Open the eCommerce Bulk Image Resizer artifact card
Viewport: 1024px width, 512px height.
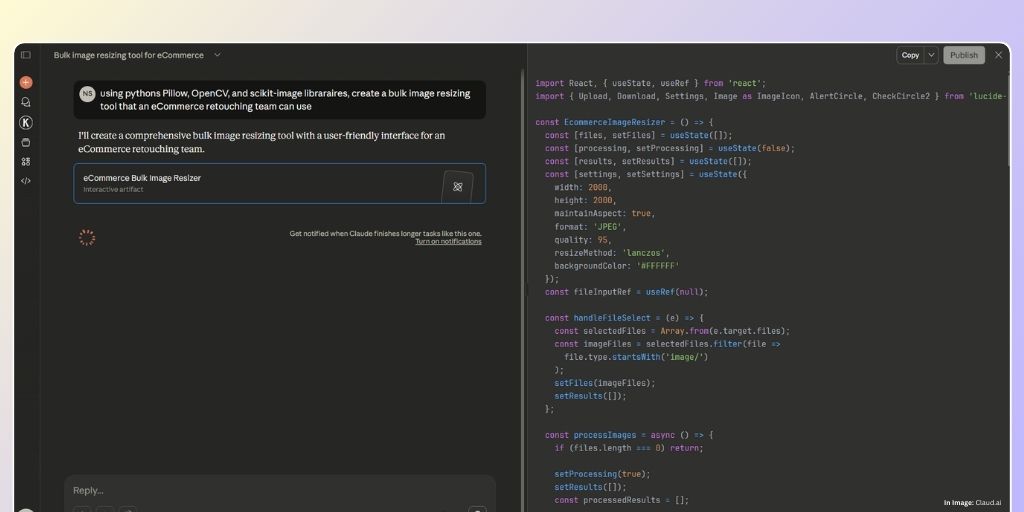tap(280, 184)
